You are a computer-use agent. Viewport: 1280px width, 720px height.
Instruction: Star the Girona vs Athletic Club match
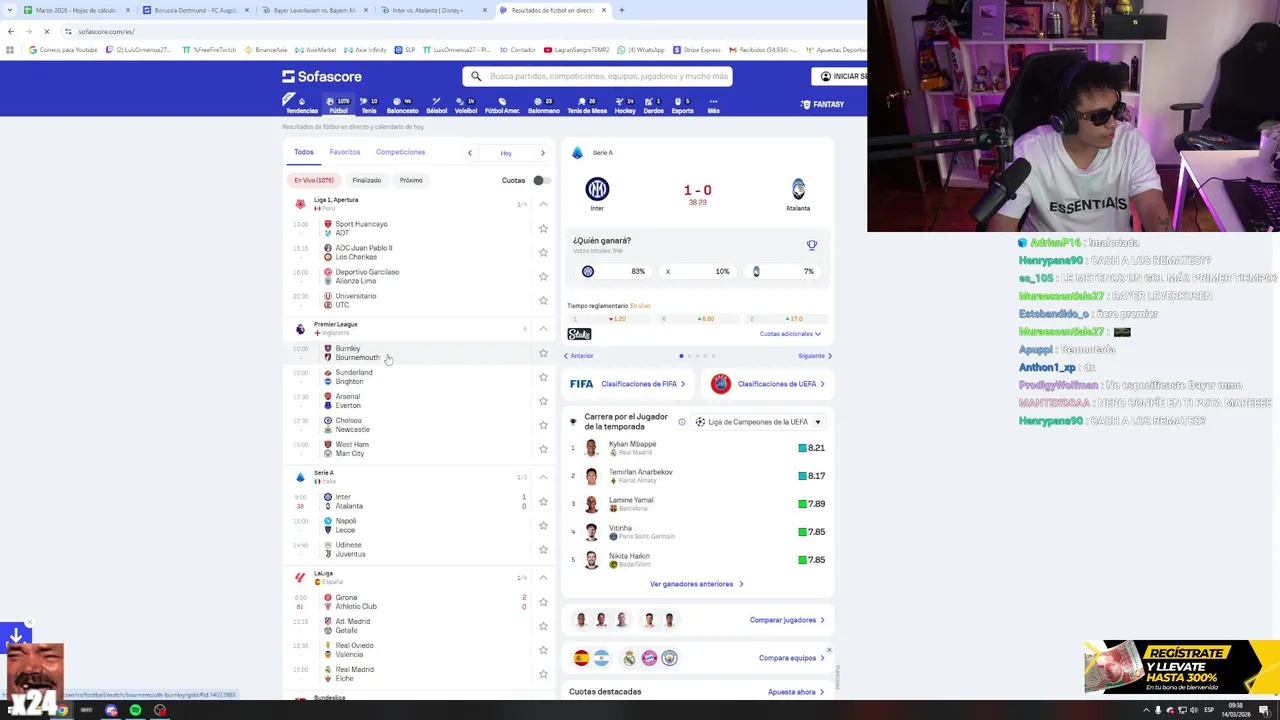click(543, 602)
